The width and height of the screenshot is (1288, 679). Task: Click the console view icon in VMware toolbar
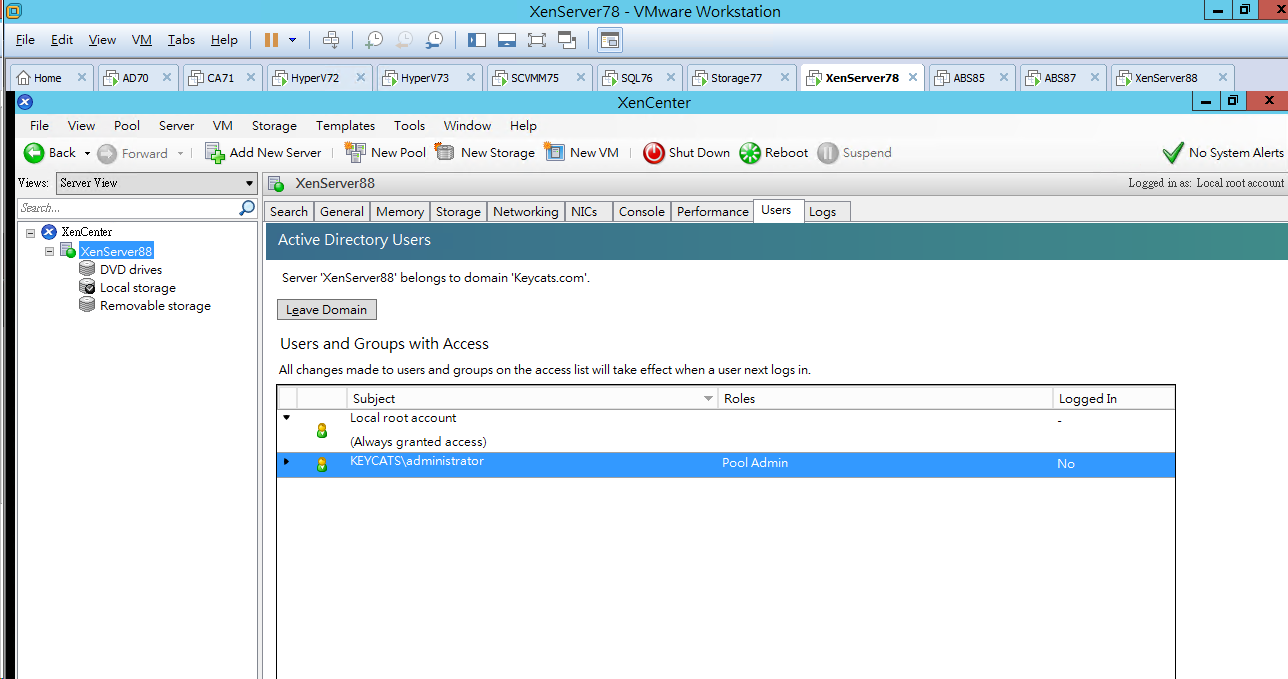coord(610,40)
